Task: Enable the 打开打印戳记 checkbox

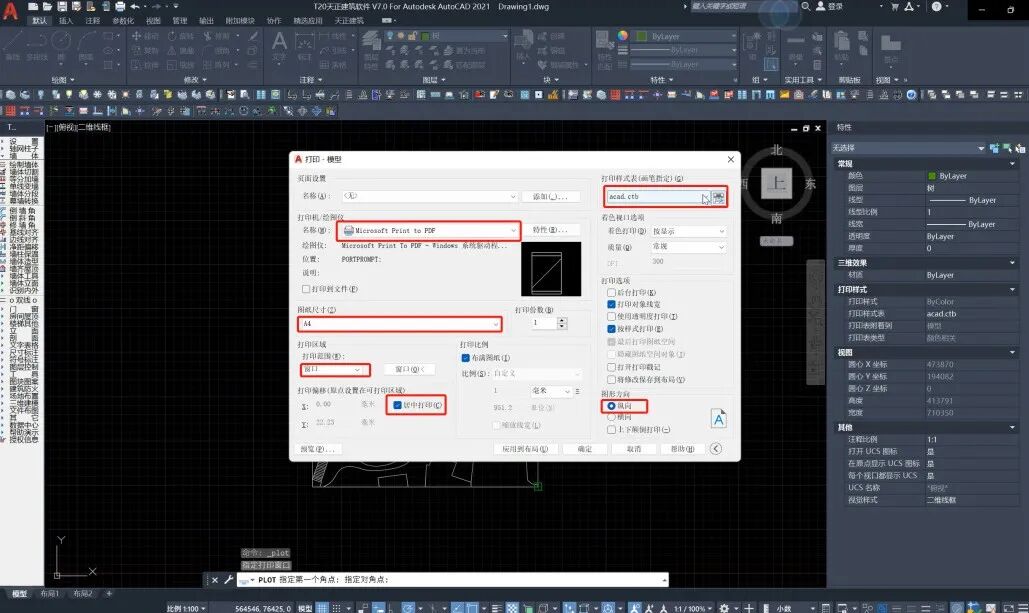Action: pos(611,367)
